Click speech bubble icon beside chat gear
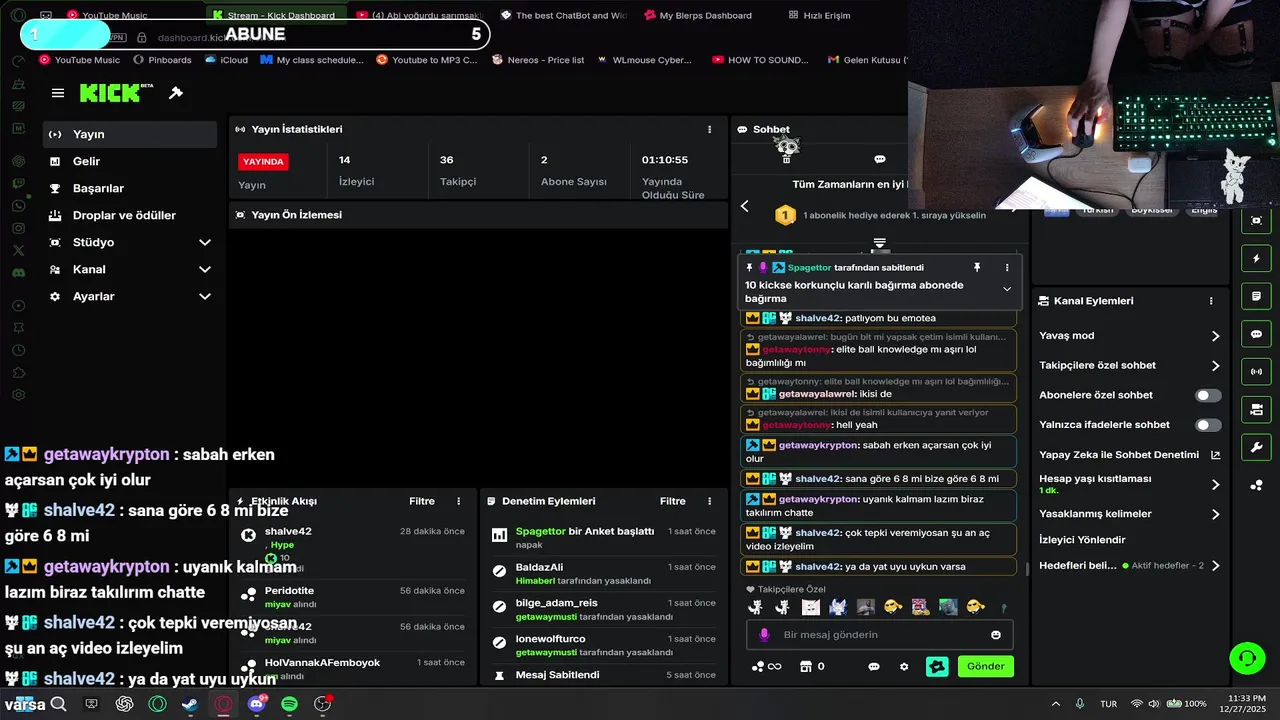This screenshot has width=1280, height=720. 874,667
